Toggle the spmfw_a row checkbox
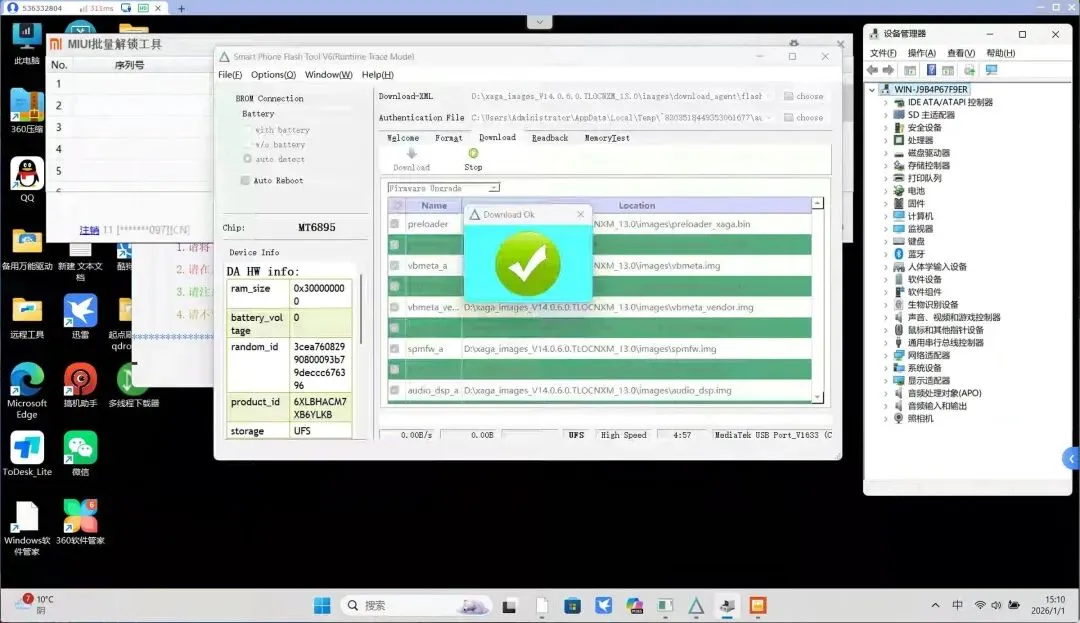 click(x=395, y=348)
